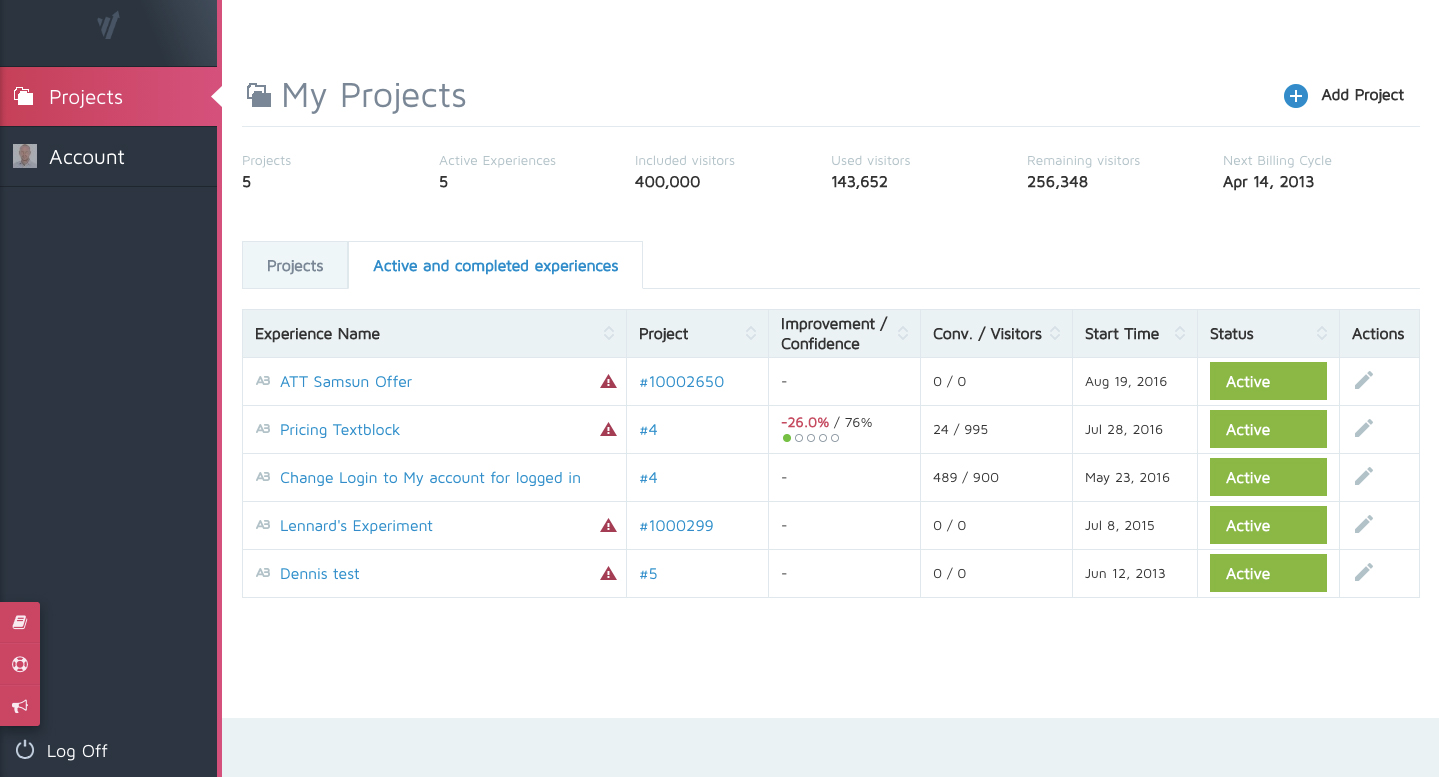The width and height of the screenshot is (1439, 777).
Task: Open Lennard's Experiment experience
Action: pos(356,526)
